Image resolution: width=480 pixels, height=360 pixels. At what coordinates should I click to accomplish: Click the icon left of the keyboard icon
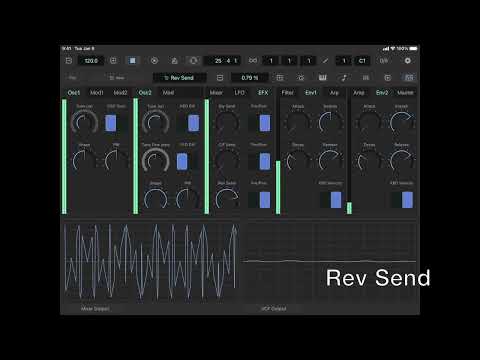(301, 78)
